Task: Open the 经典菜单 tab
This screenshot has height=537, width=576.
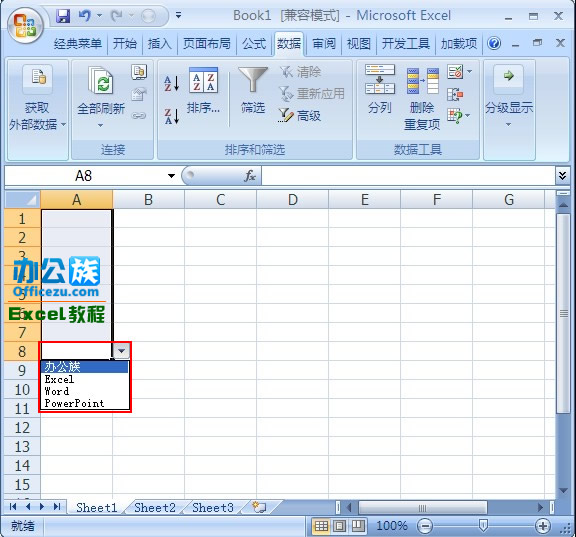Action: (78, 44)
